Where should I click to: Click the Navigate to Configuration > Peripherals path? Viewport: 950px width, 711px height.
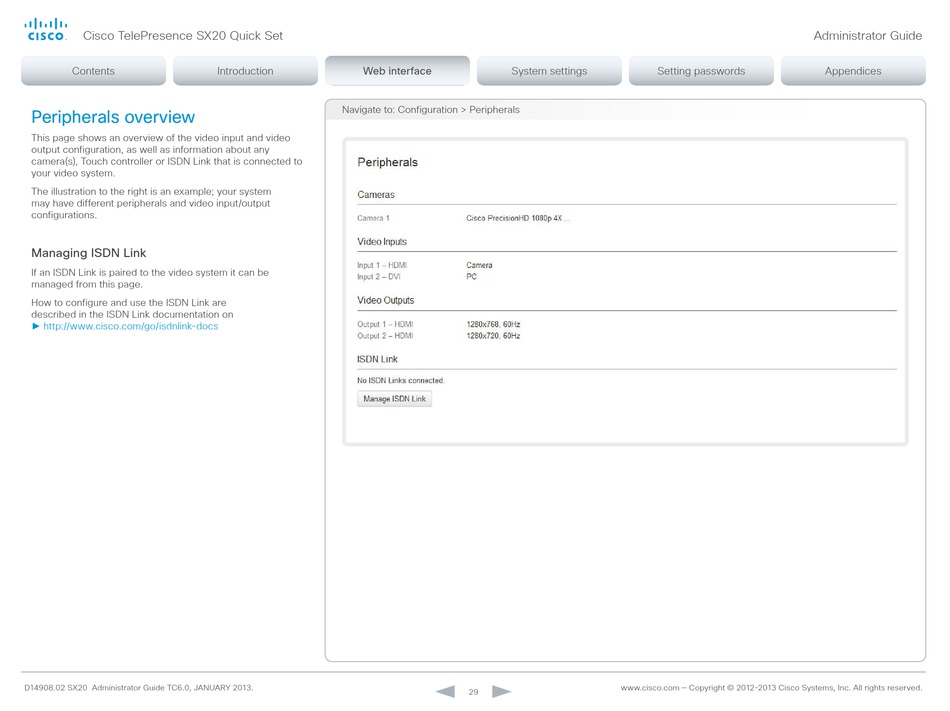click(431, 110)
